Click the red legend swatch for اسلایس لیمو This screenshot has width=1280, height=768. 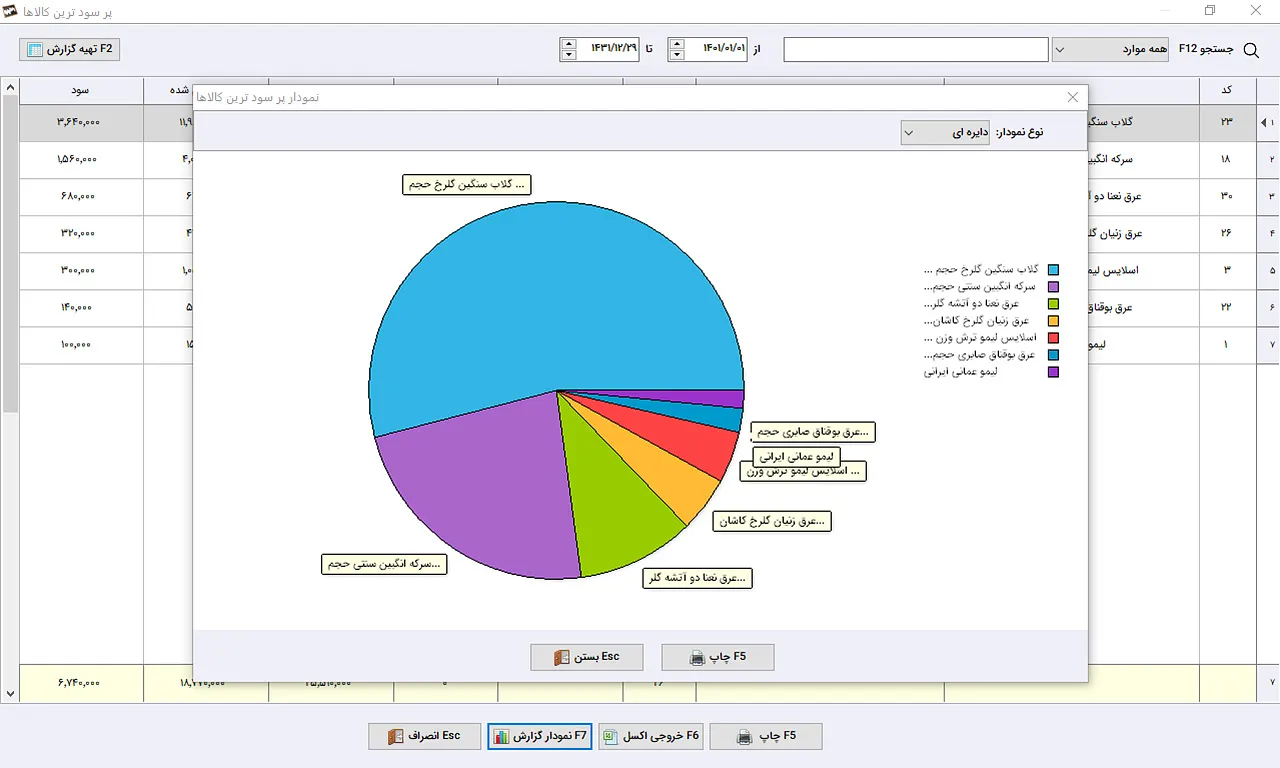1053,338
